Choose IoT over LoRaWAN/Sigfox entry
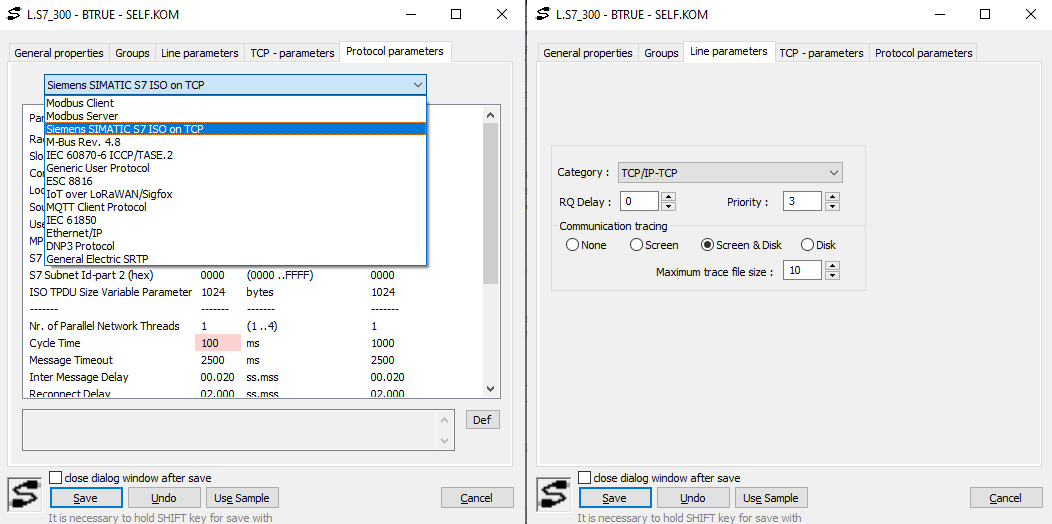The width and height of the screenshot is (1052, 524). (x=235, y=194)
